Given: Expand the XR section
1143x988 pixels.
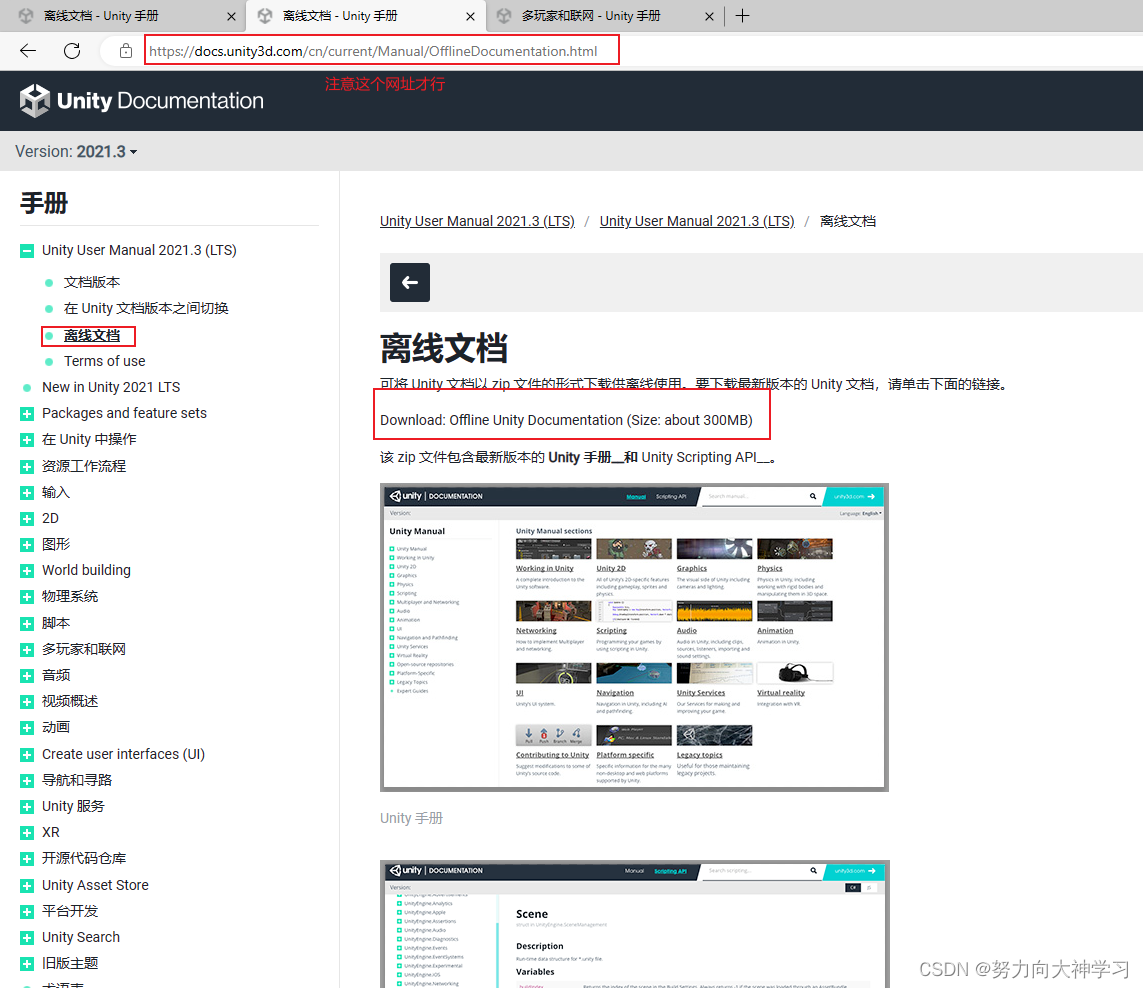Looking at the screenshot, I should (x=27, y=833).
